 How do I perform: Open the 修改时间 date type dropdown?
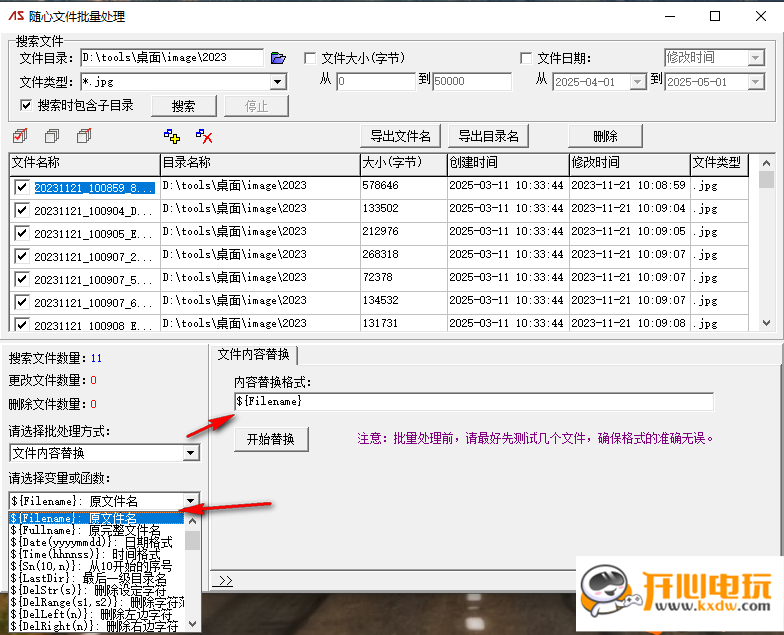(756, 58)
